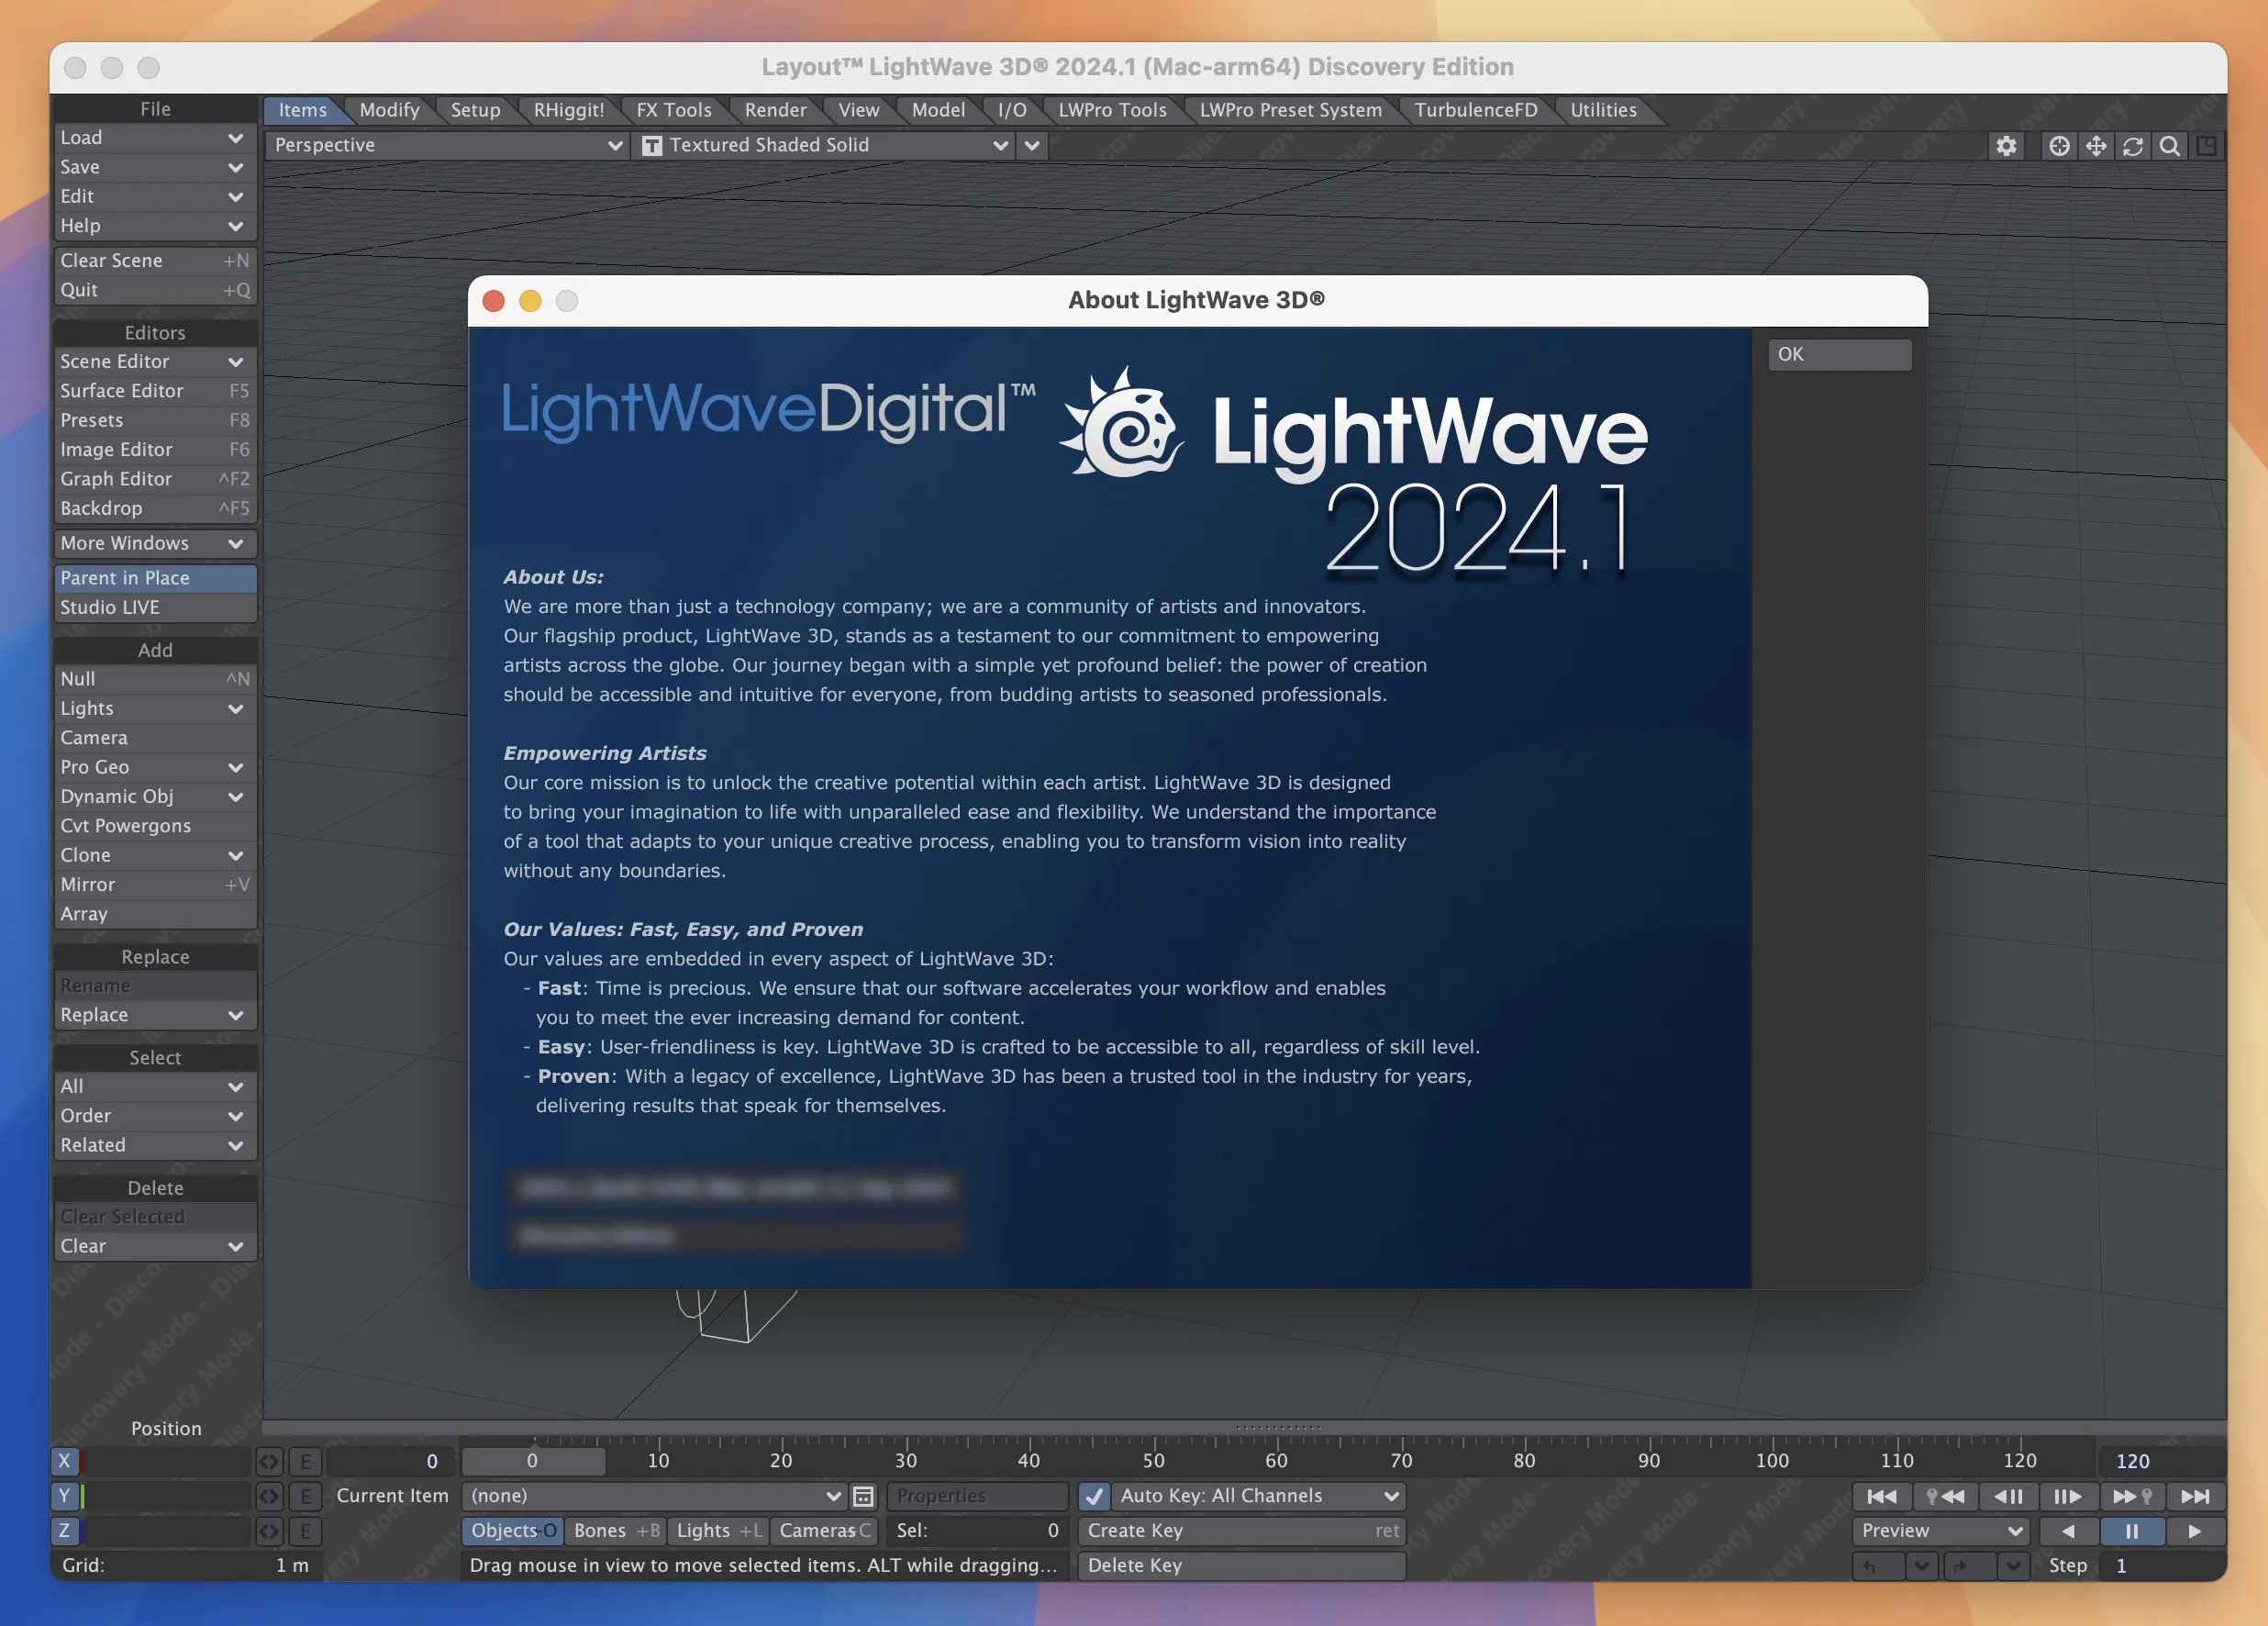Toggle the Y axis channel button
Viewport: 2268px width, 1626px height.
pos(65,1496)
